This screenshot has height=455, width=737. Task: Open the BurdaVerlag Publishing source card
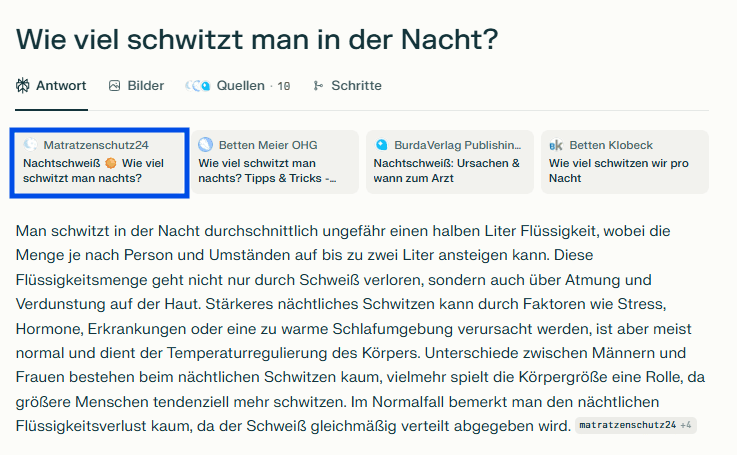(450, 162)
